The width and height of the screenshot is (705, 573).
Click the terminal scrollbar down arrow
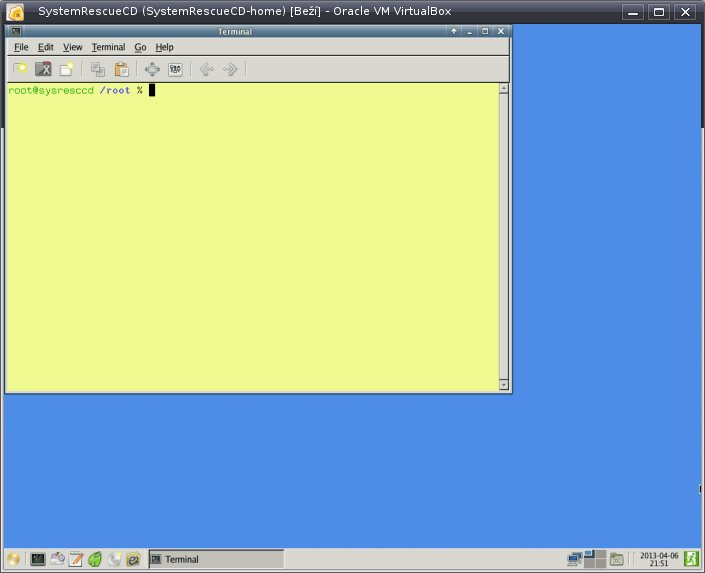coord(504,385)
